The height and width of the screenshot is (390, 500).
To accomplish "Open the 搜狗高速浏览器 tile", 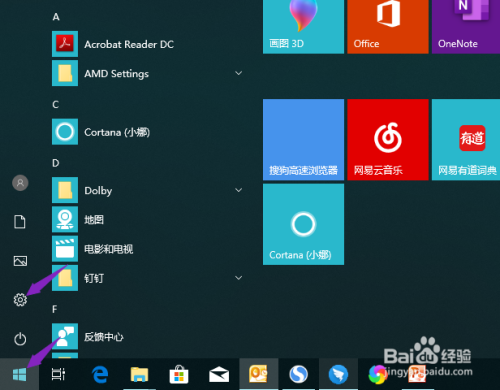I will 303,140.
